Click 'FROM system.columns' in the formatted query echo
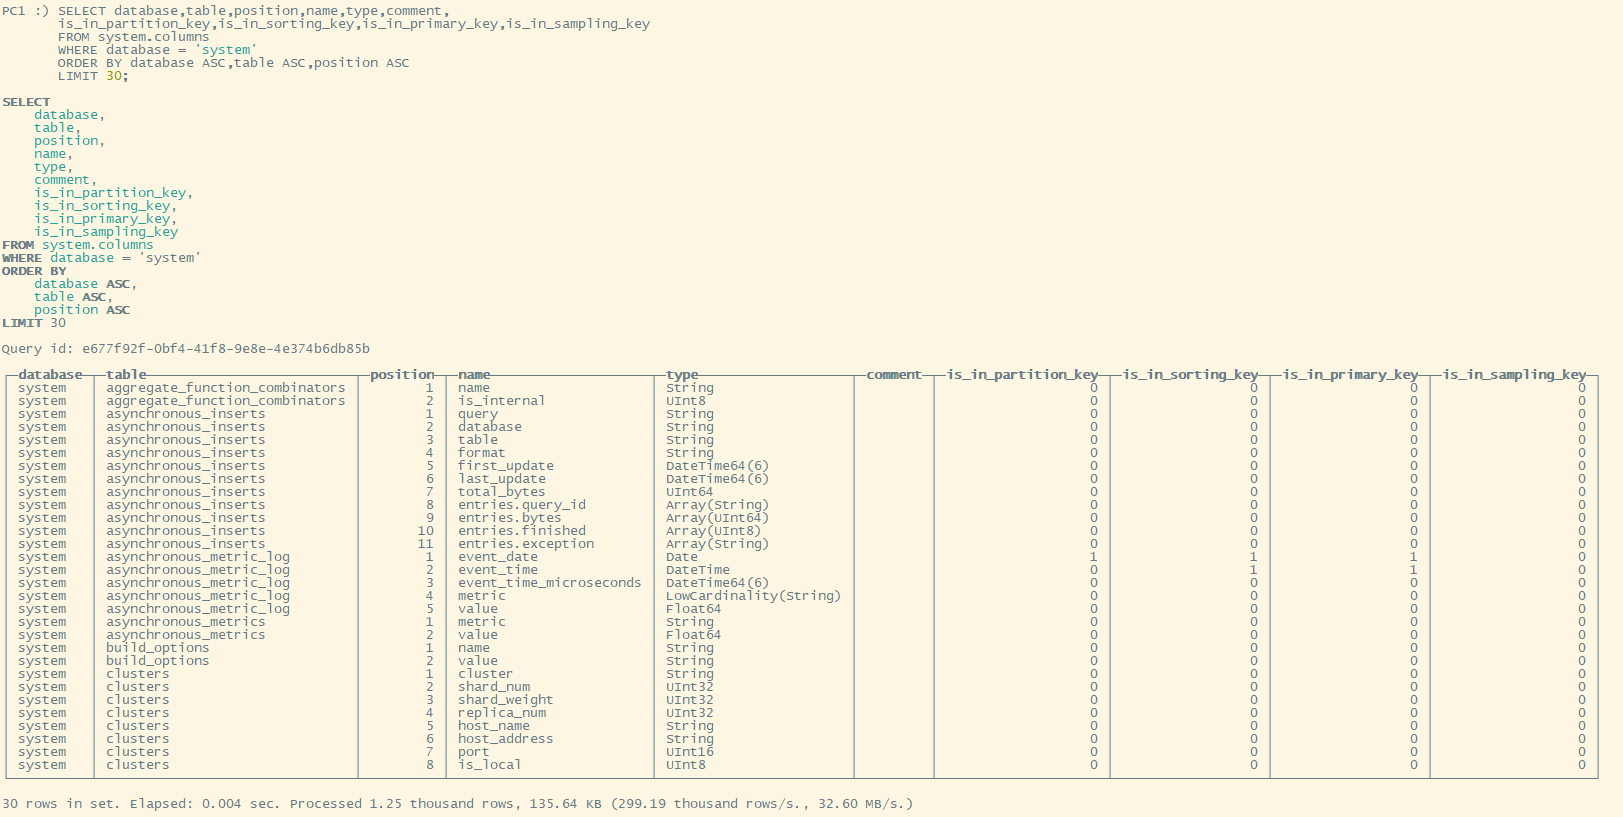Screen dimensions: 1623x817 coord(78,245)
